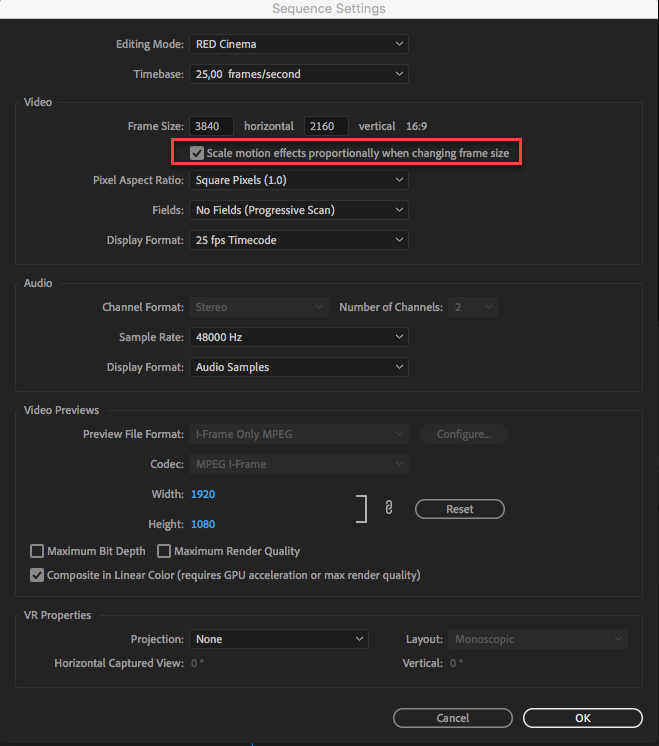Click the VR Vertical captured view value
This screenshot has width=659, height=746.
point(456,663)
